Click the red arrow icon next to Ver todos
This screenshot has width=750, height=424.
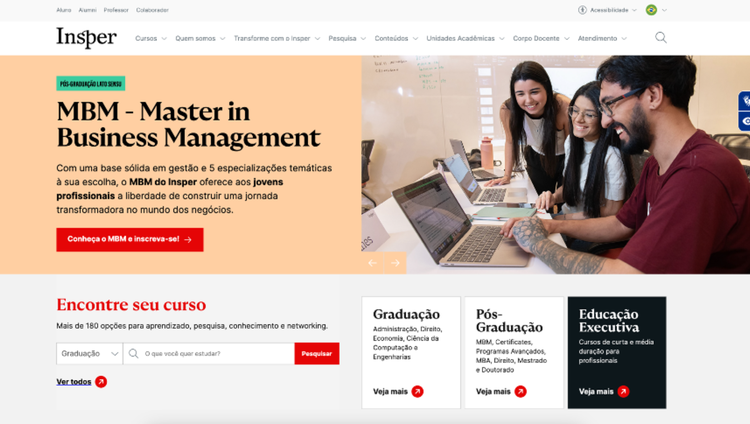101,382
